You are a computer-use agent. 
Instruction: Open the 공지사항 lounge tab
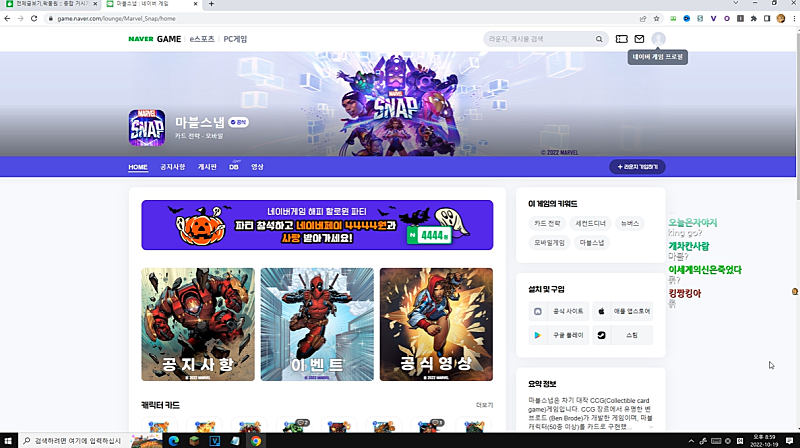172,167
